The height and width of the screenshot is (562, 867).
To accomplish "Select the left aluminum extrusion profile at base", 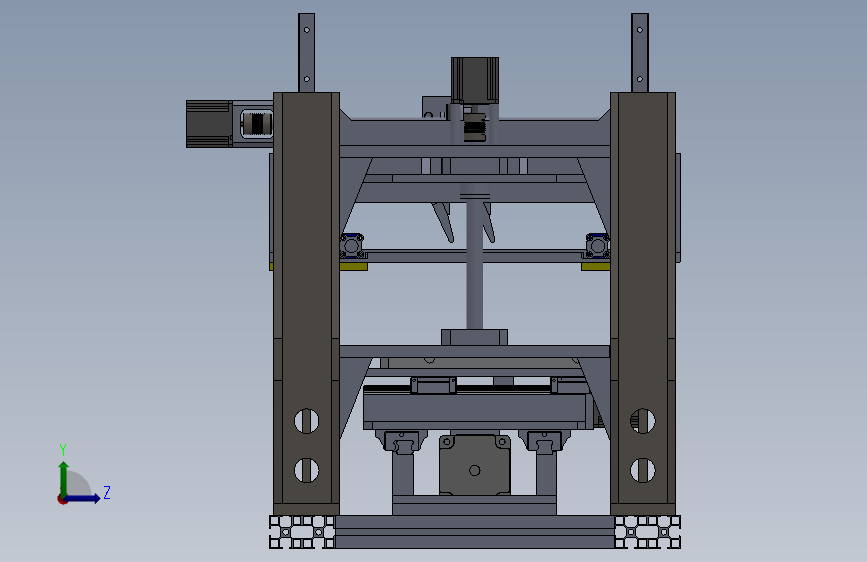I will [x=302, y=532].
